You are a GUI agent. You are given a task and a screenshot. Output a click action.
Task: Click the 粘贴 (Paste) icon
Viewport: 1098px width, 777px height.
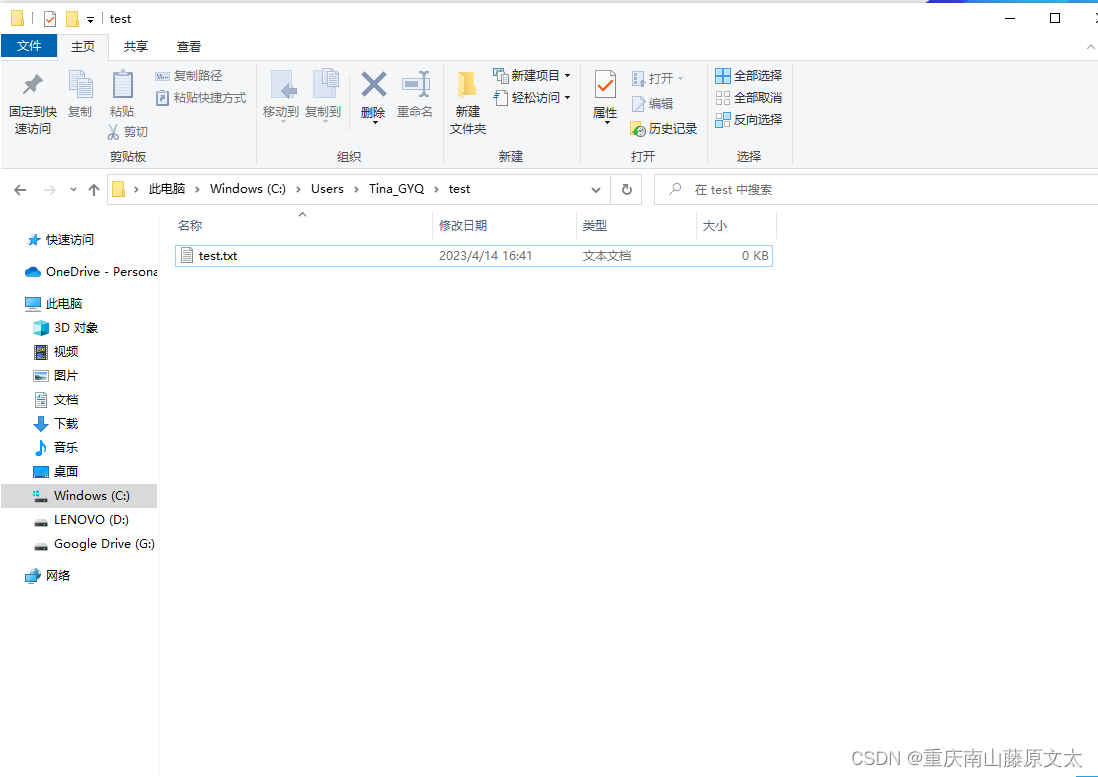122,97
